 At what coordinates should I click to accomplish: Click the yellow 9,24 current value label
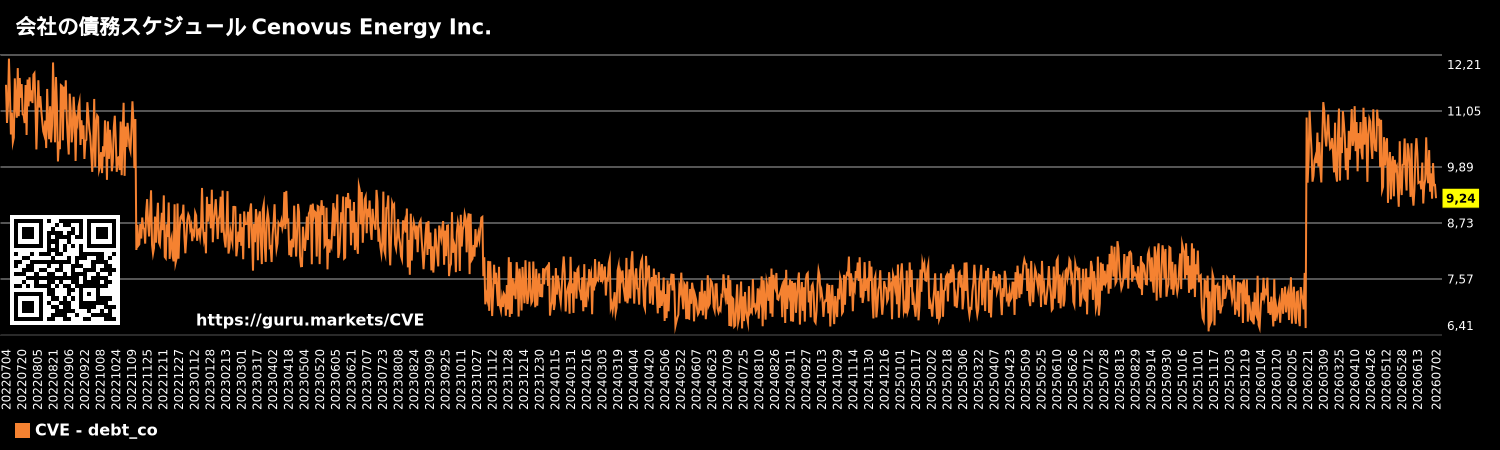click(x=1461, y=198)
